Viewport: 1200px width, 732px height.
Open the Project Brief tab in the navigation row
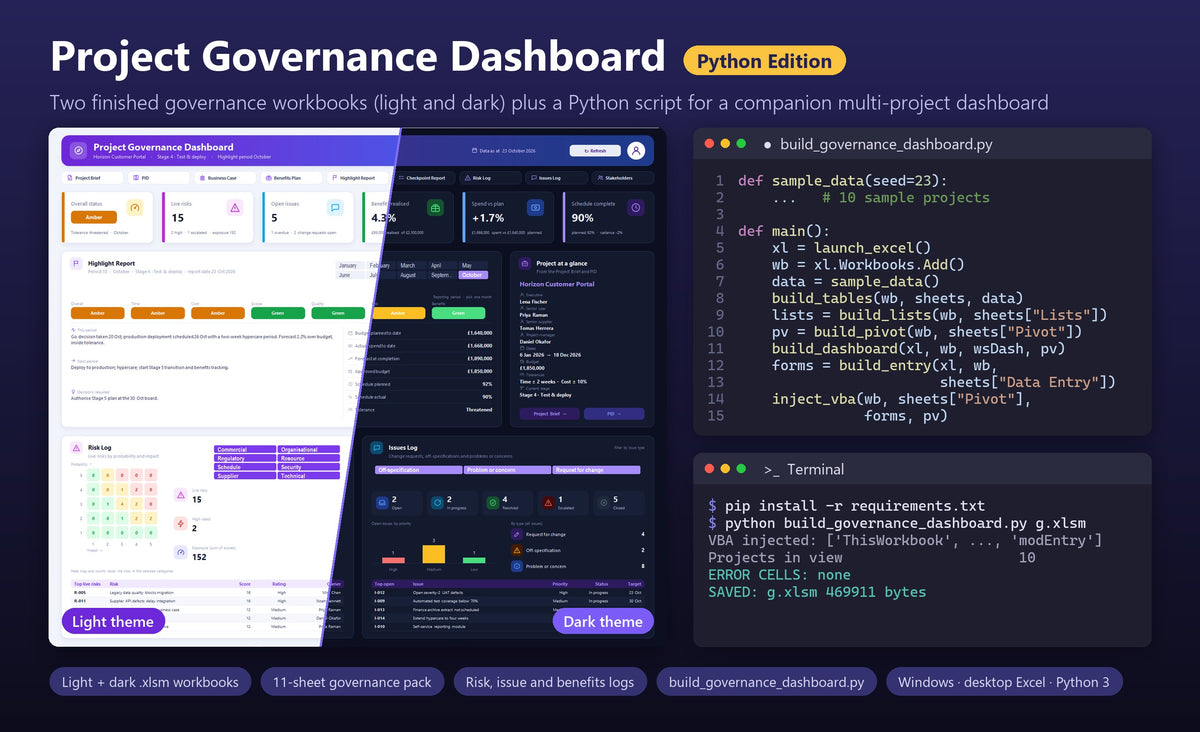pos(91,178)
